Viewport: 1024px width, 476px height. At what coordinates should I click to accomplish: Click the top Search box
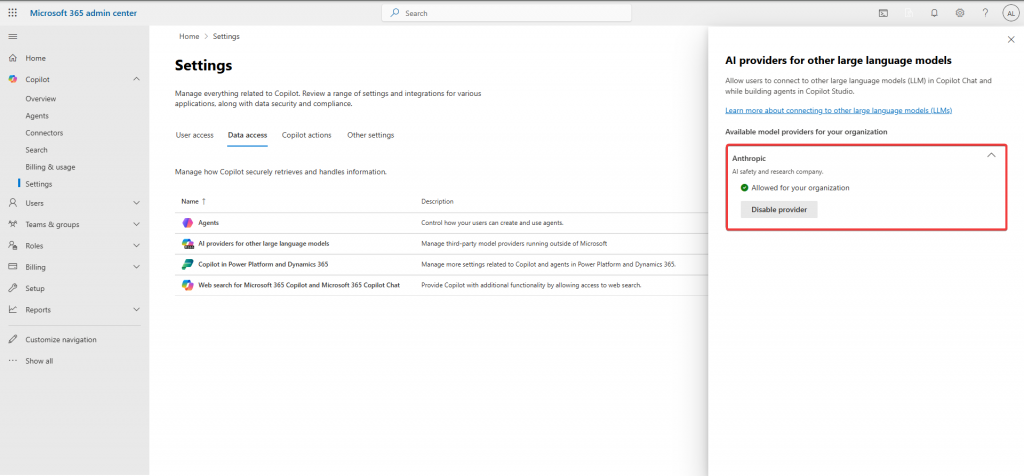[506, 13]
